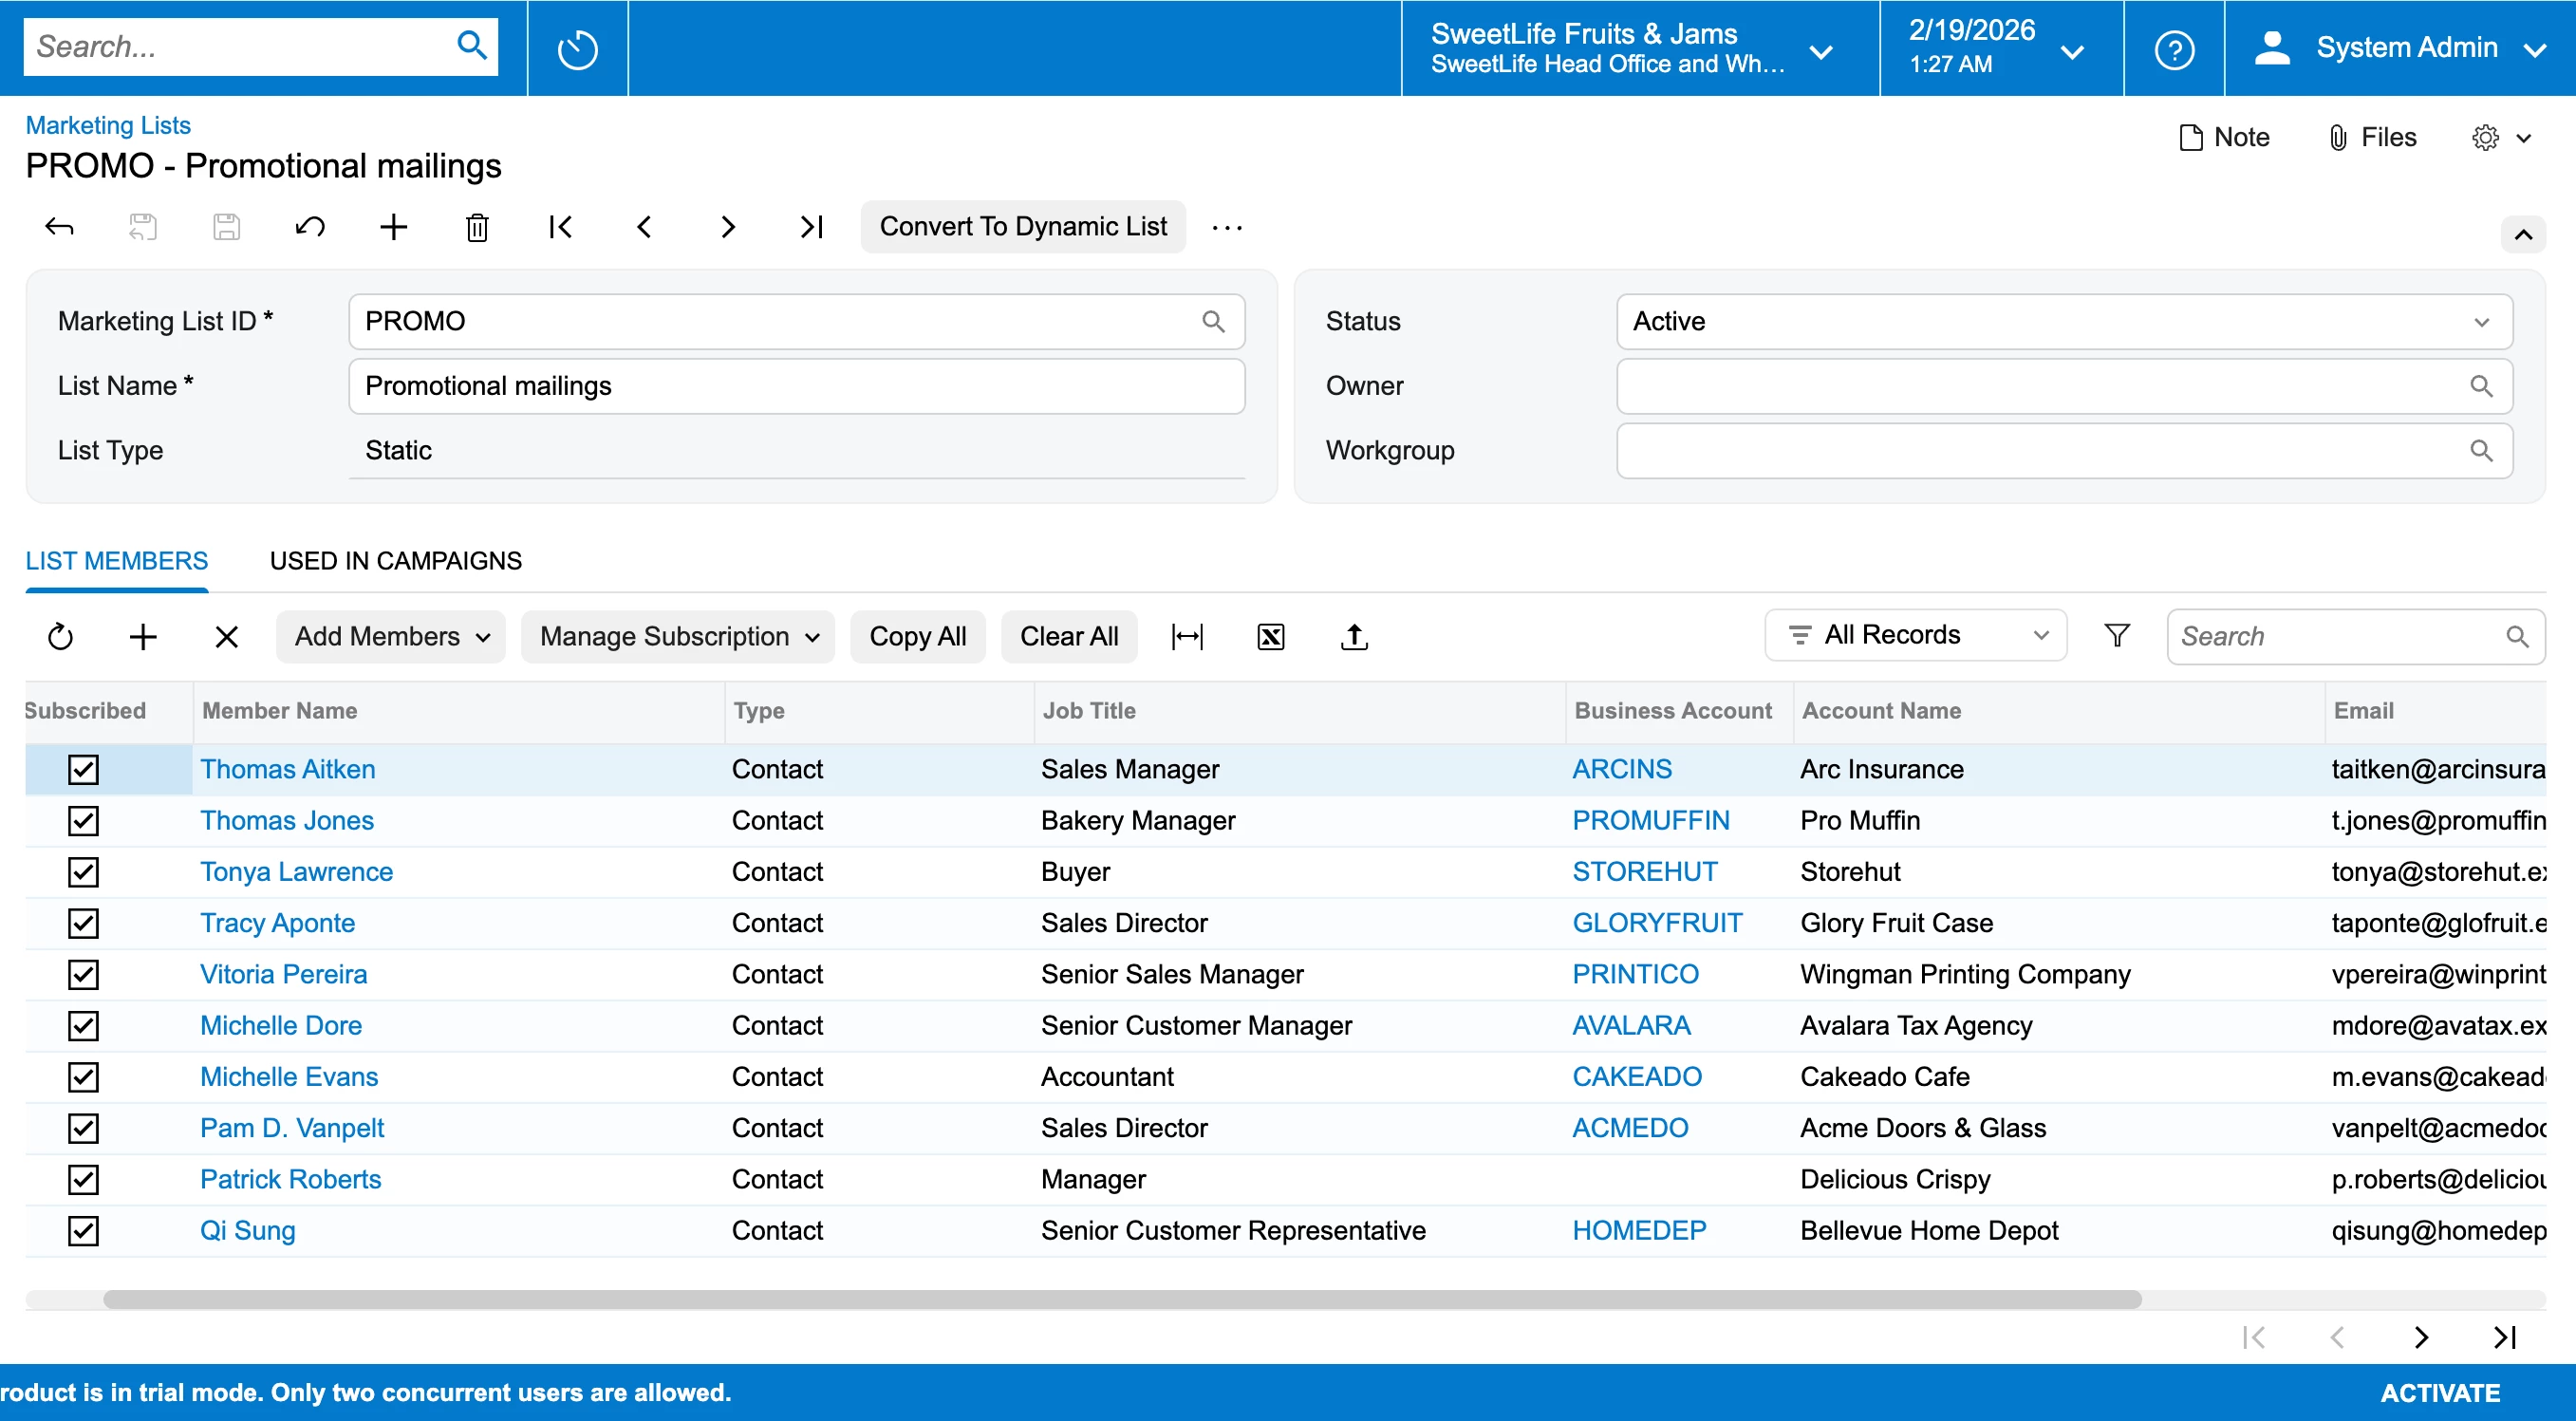Uncheck Subscribed for Thomas Jones

[x=83, y=821]
